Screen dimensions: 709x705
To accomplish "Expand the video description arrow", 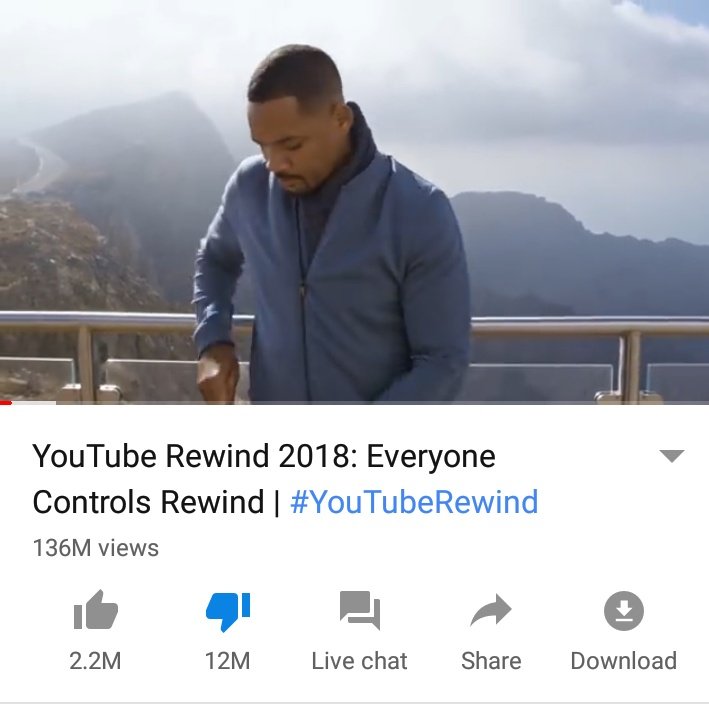I will pos(672,456).
